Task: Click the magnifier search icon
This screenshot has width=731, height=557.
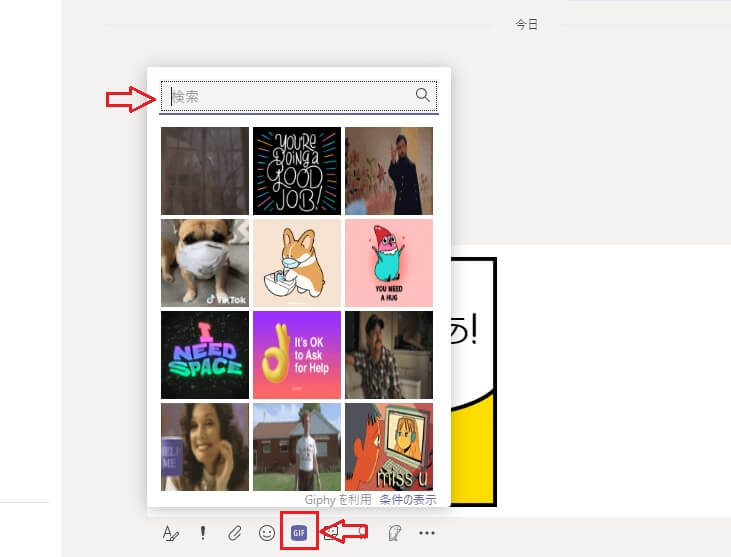Action: tap(422, 95)
